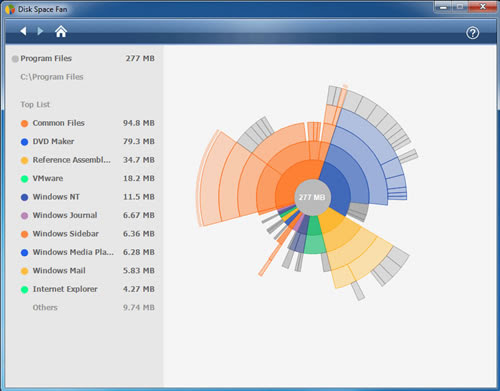
Task: Click the Others entry in list
Action: (88, 307)
